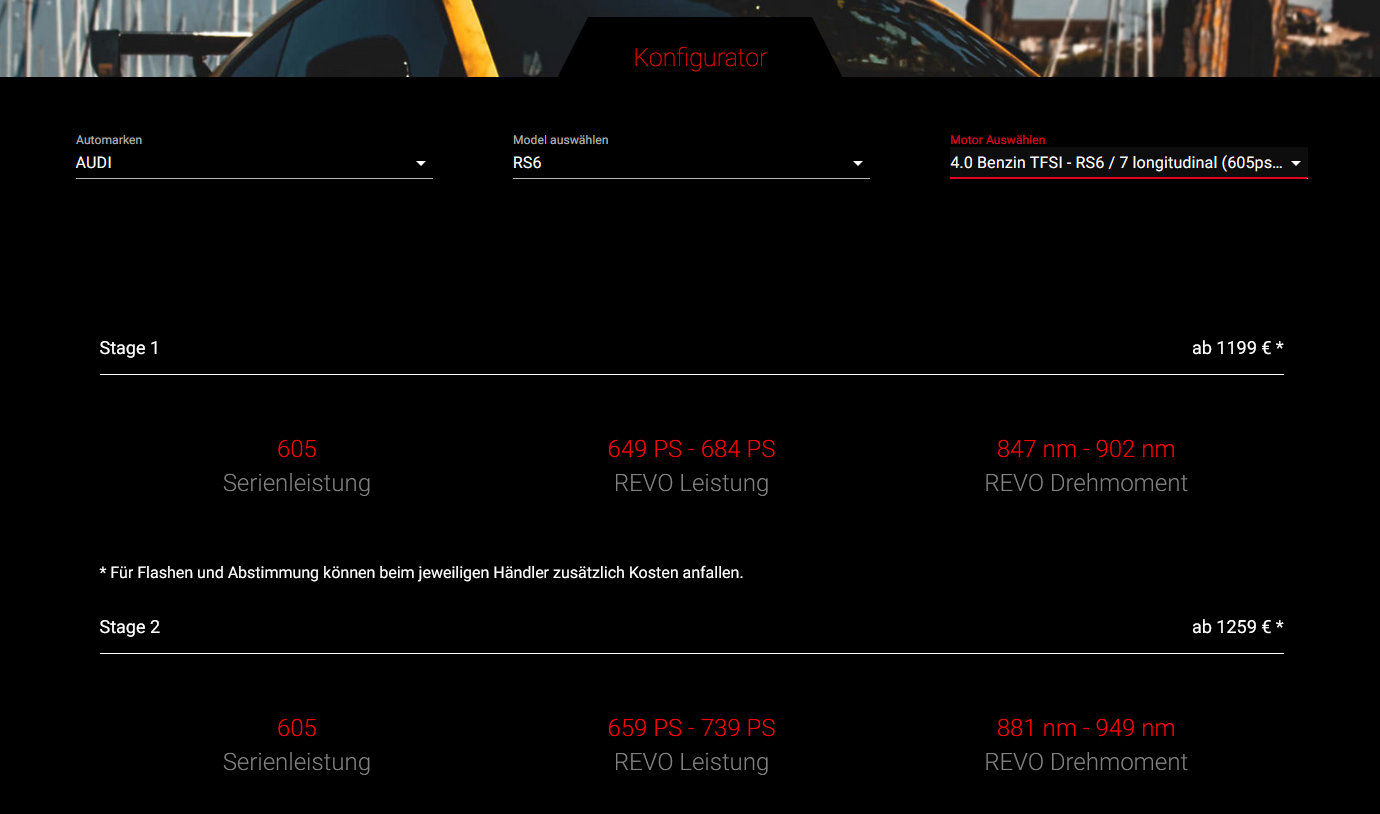Image resolution: width=1380 pixels, height=814 pixels.
Task: Open the Motor Auswählen engine selector
Action: pyautogui.click(x=1120, y=162)
